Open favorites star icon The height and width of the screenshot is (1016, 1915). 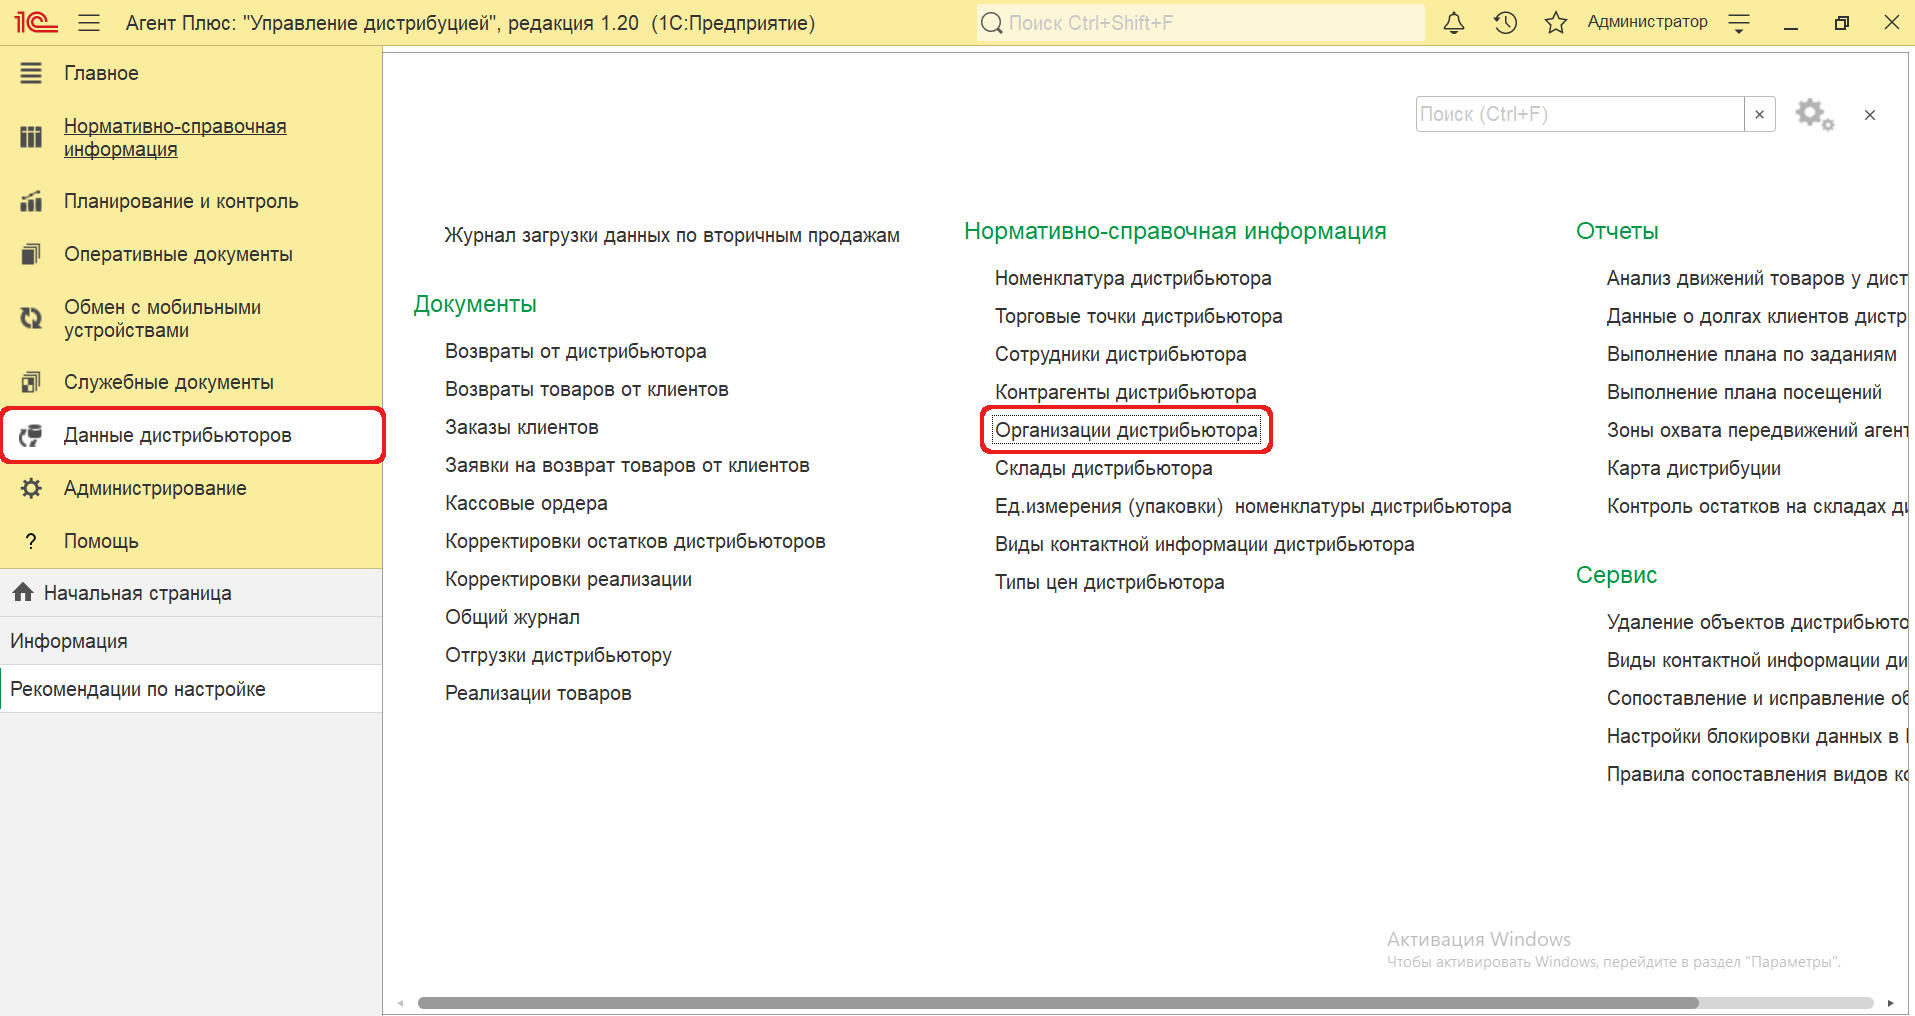point(1555,22)
